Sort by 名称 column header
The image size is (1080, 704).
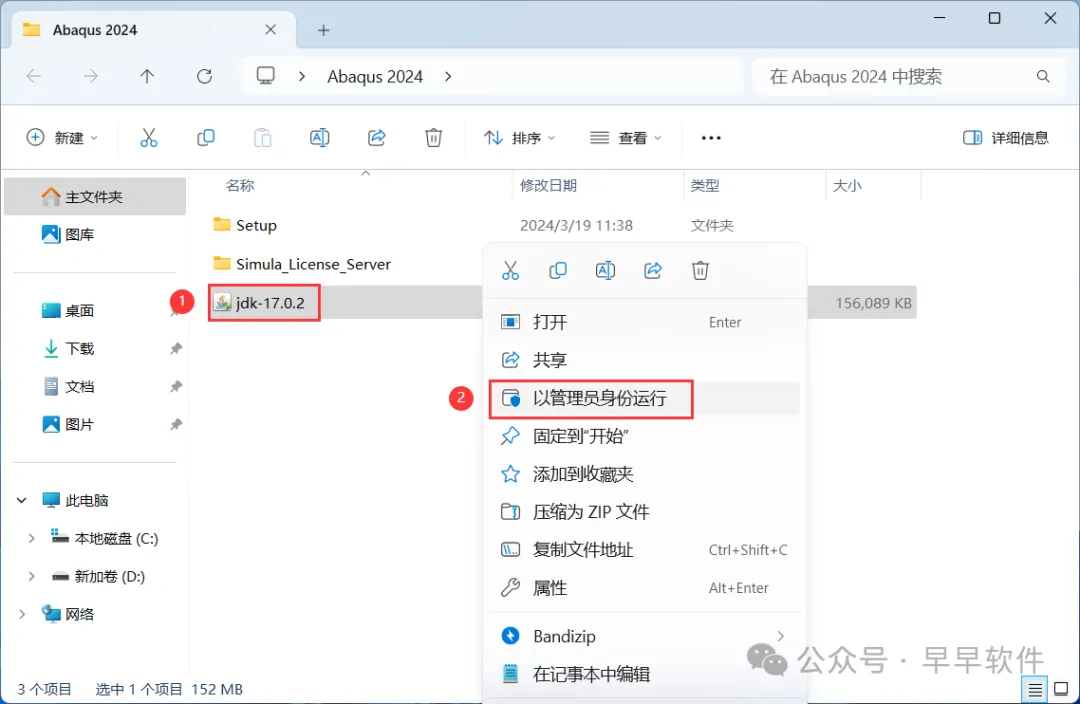coord(240,185)
